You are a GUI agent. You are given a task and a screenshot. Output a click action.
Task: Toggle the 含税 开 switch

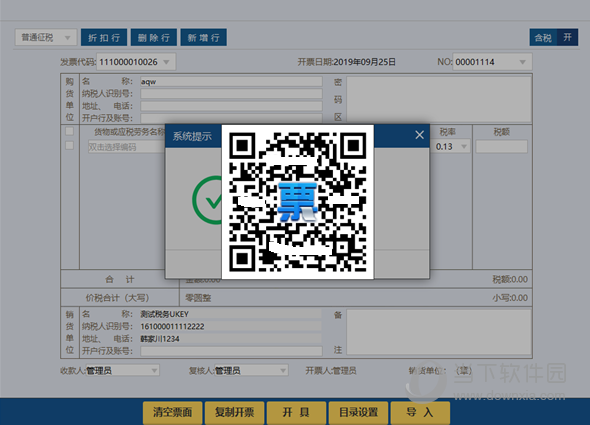click(554, 37)
